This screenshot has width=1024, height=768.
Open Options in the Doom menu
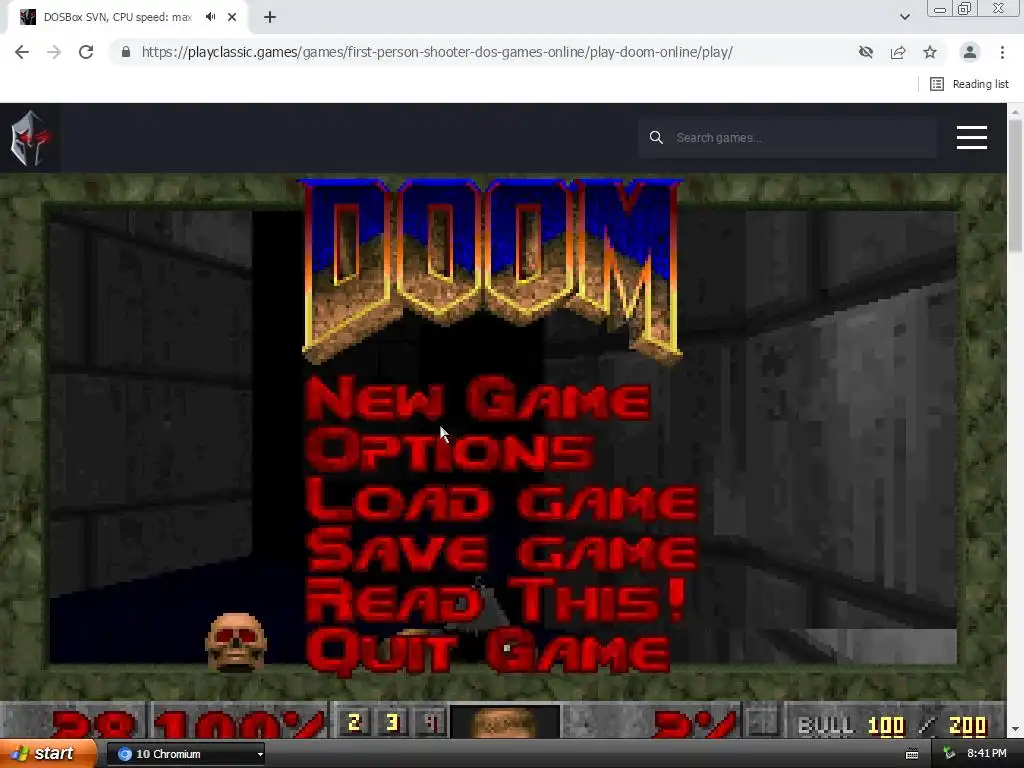(x=449, y=449)
